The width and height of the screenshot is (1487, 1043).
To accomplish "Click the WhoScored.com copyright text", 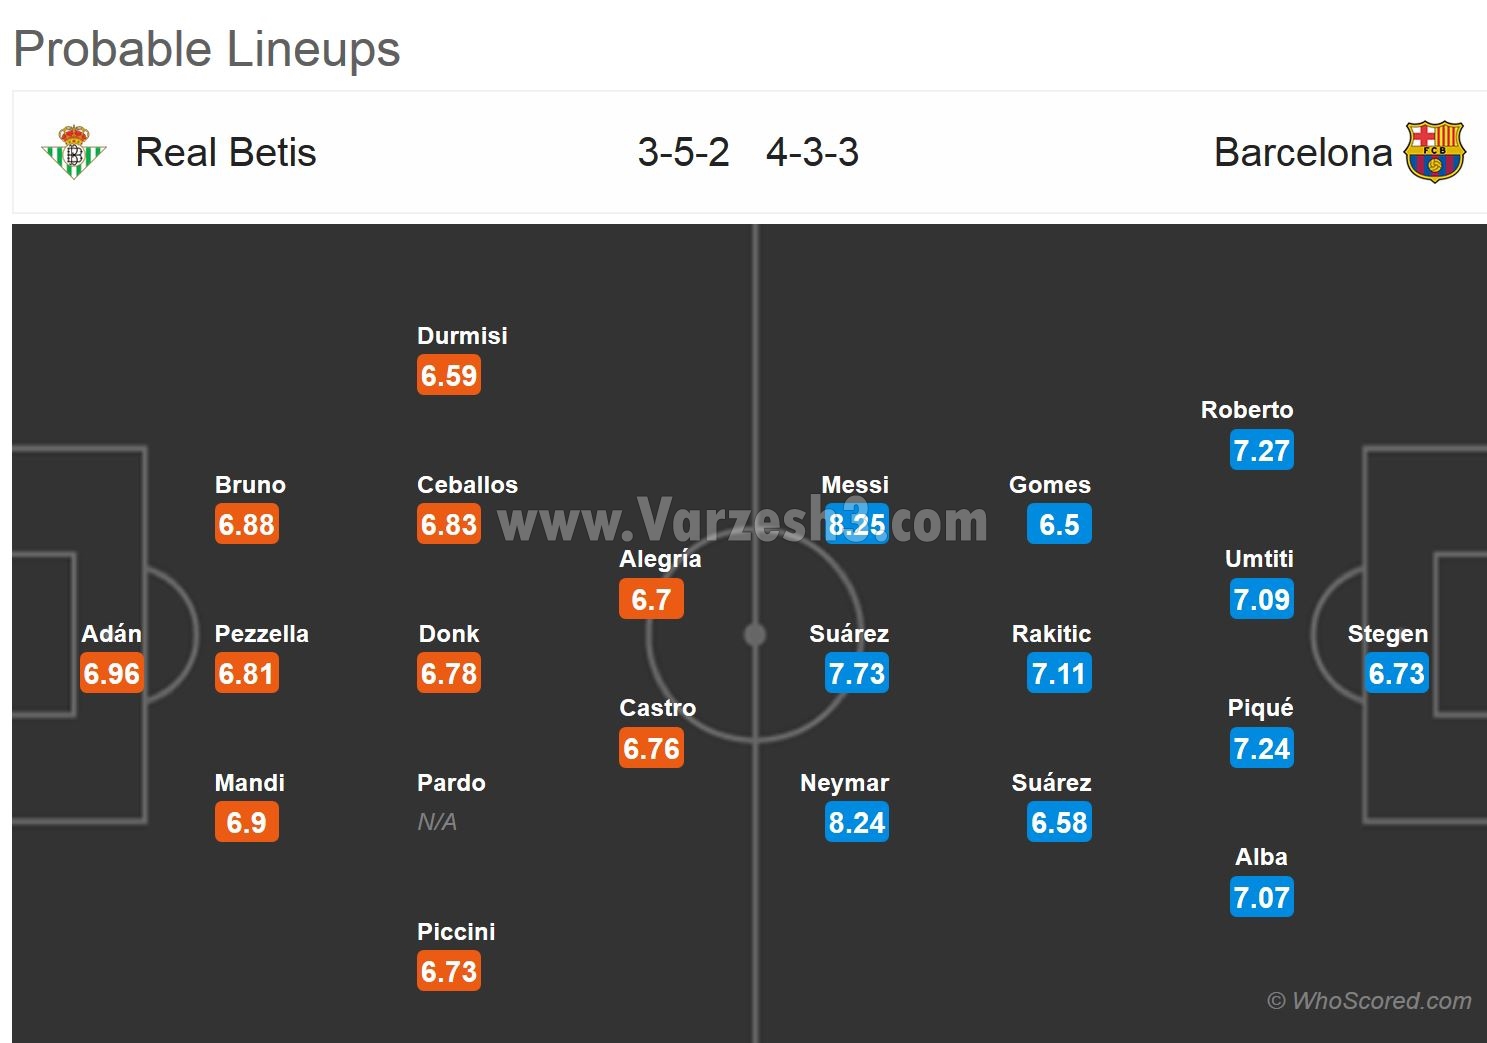I will coord(1369,1001).
